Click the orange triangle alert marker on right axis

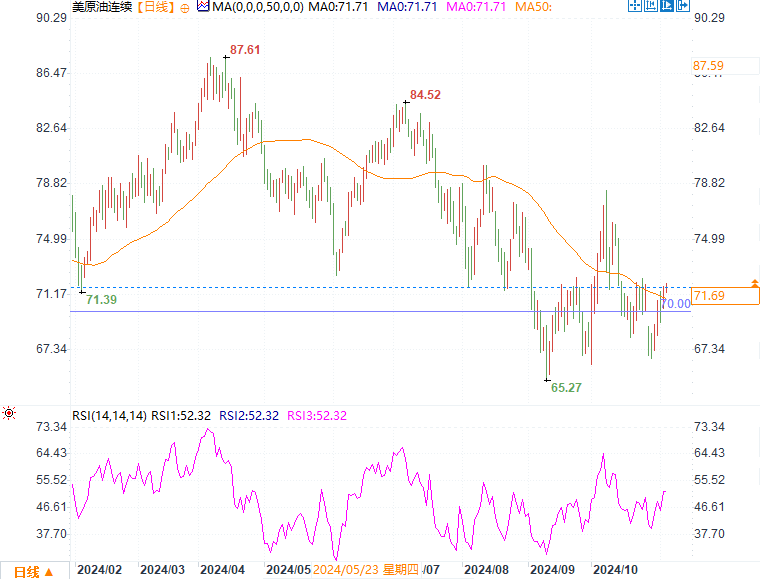point(755,283)
